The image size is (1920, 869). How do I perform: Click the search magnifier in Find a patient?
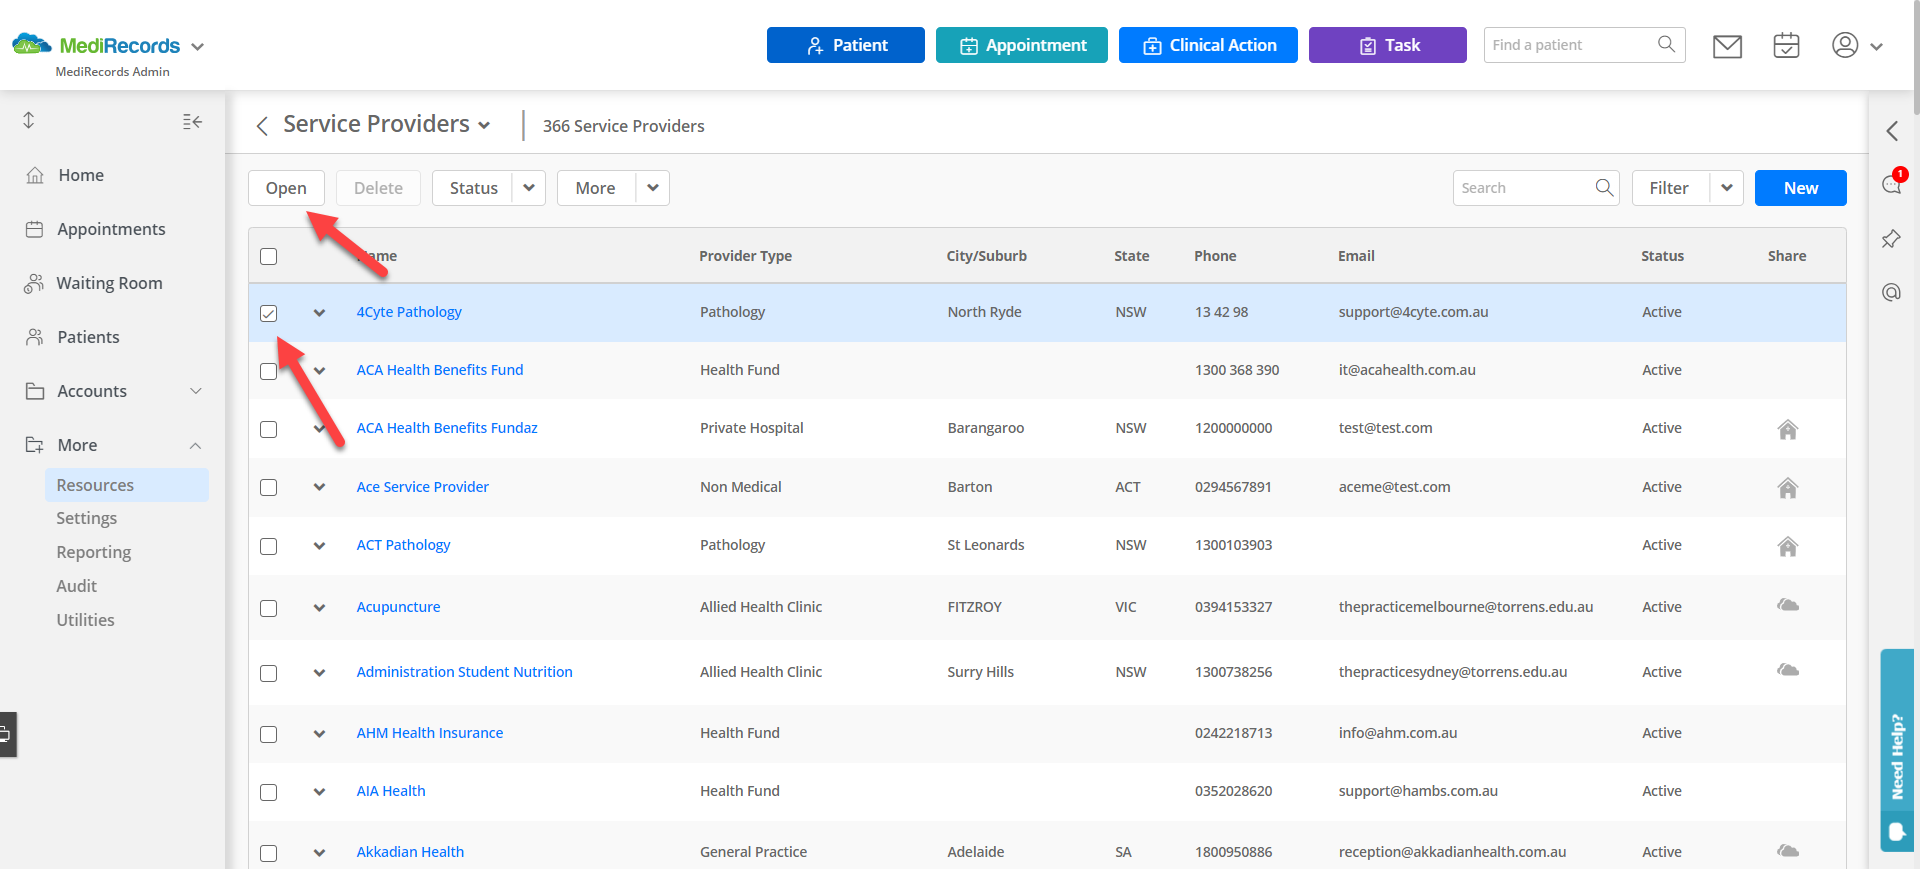click(1666, 45)
